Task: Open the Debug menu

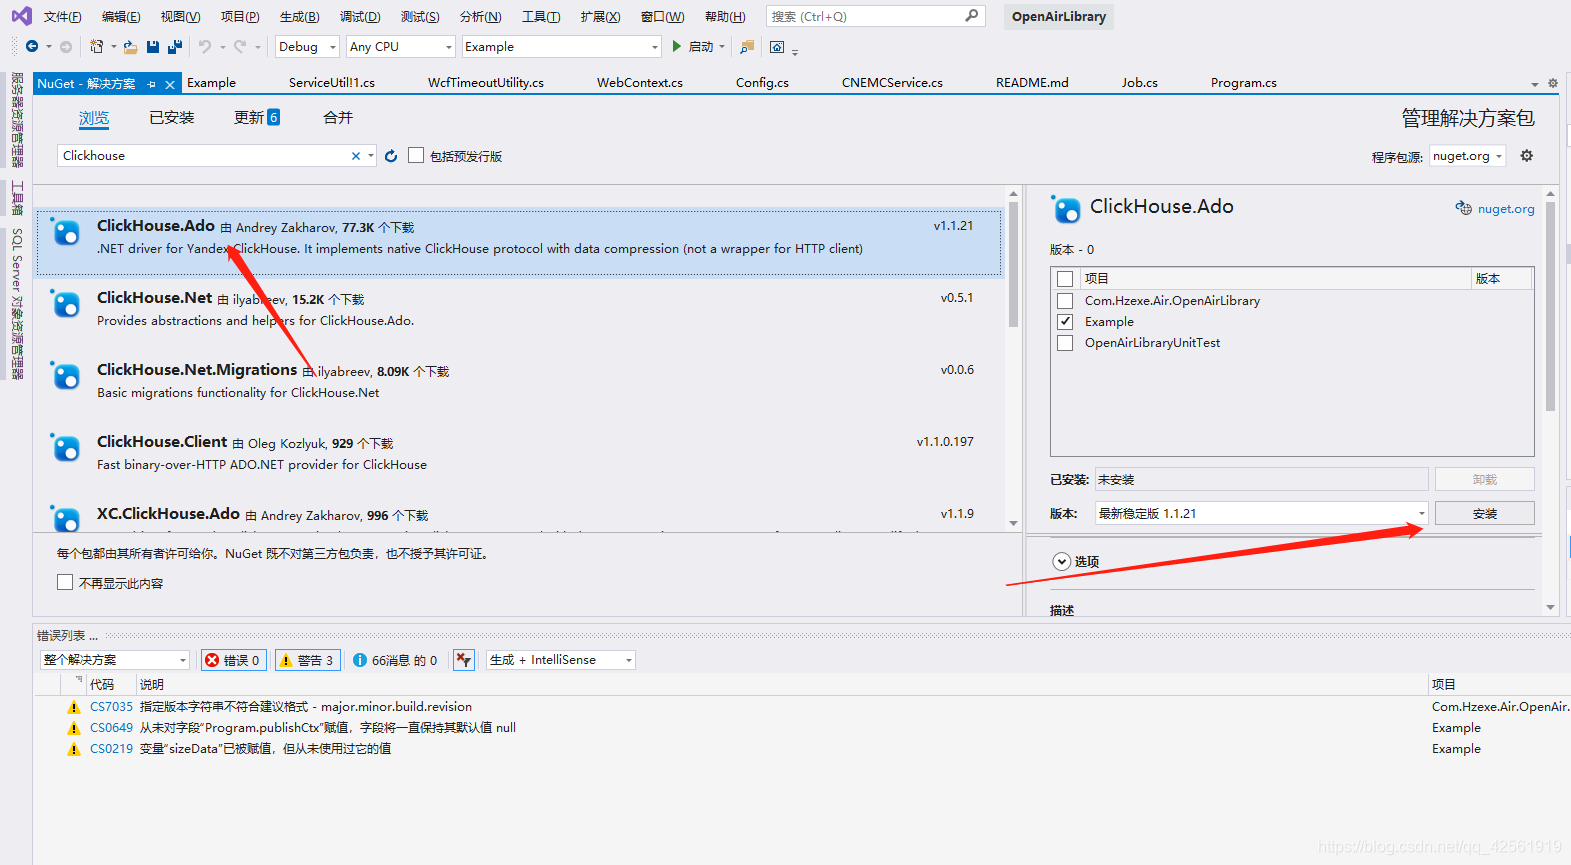Action: click(x=360, y=17)
